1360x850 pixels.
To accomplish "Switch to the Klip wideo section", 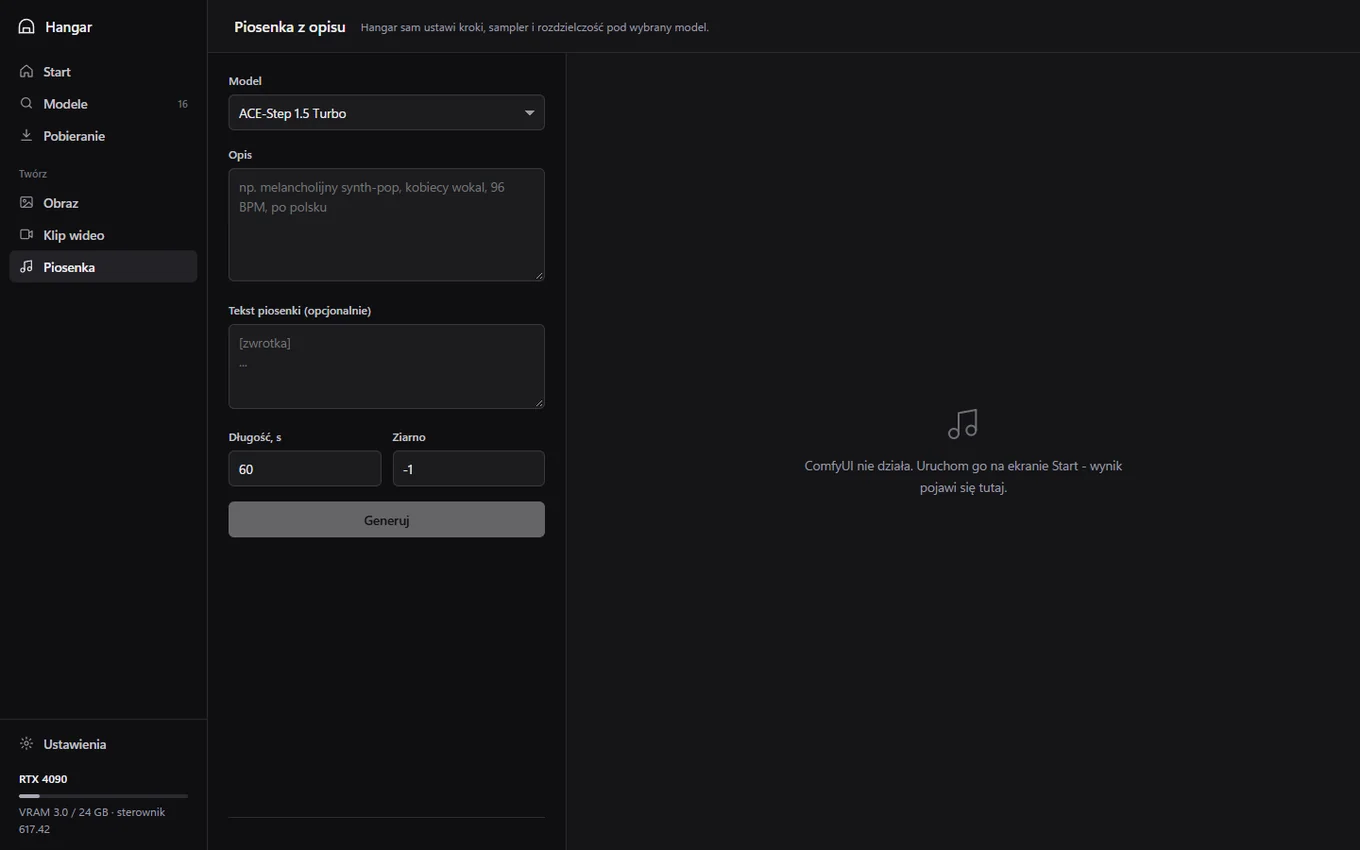I will point(103,235).
